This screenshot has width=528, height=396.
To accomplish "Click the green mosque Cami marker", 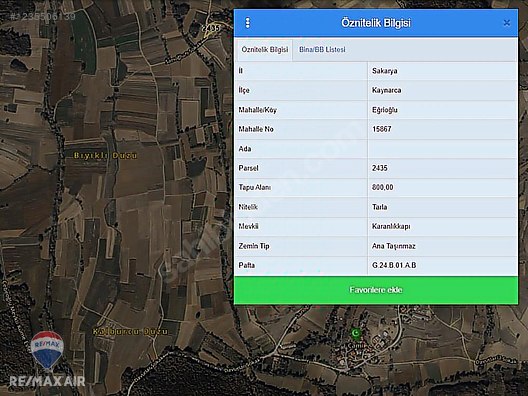I will coord(355,334).
